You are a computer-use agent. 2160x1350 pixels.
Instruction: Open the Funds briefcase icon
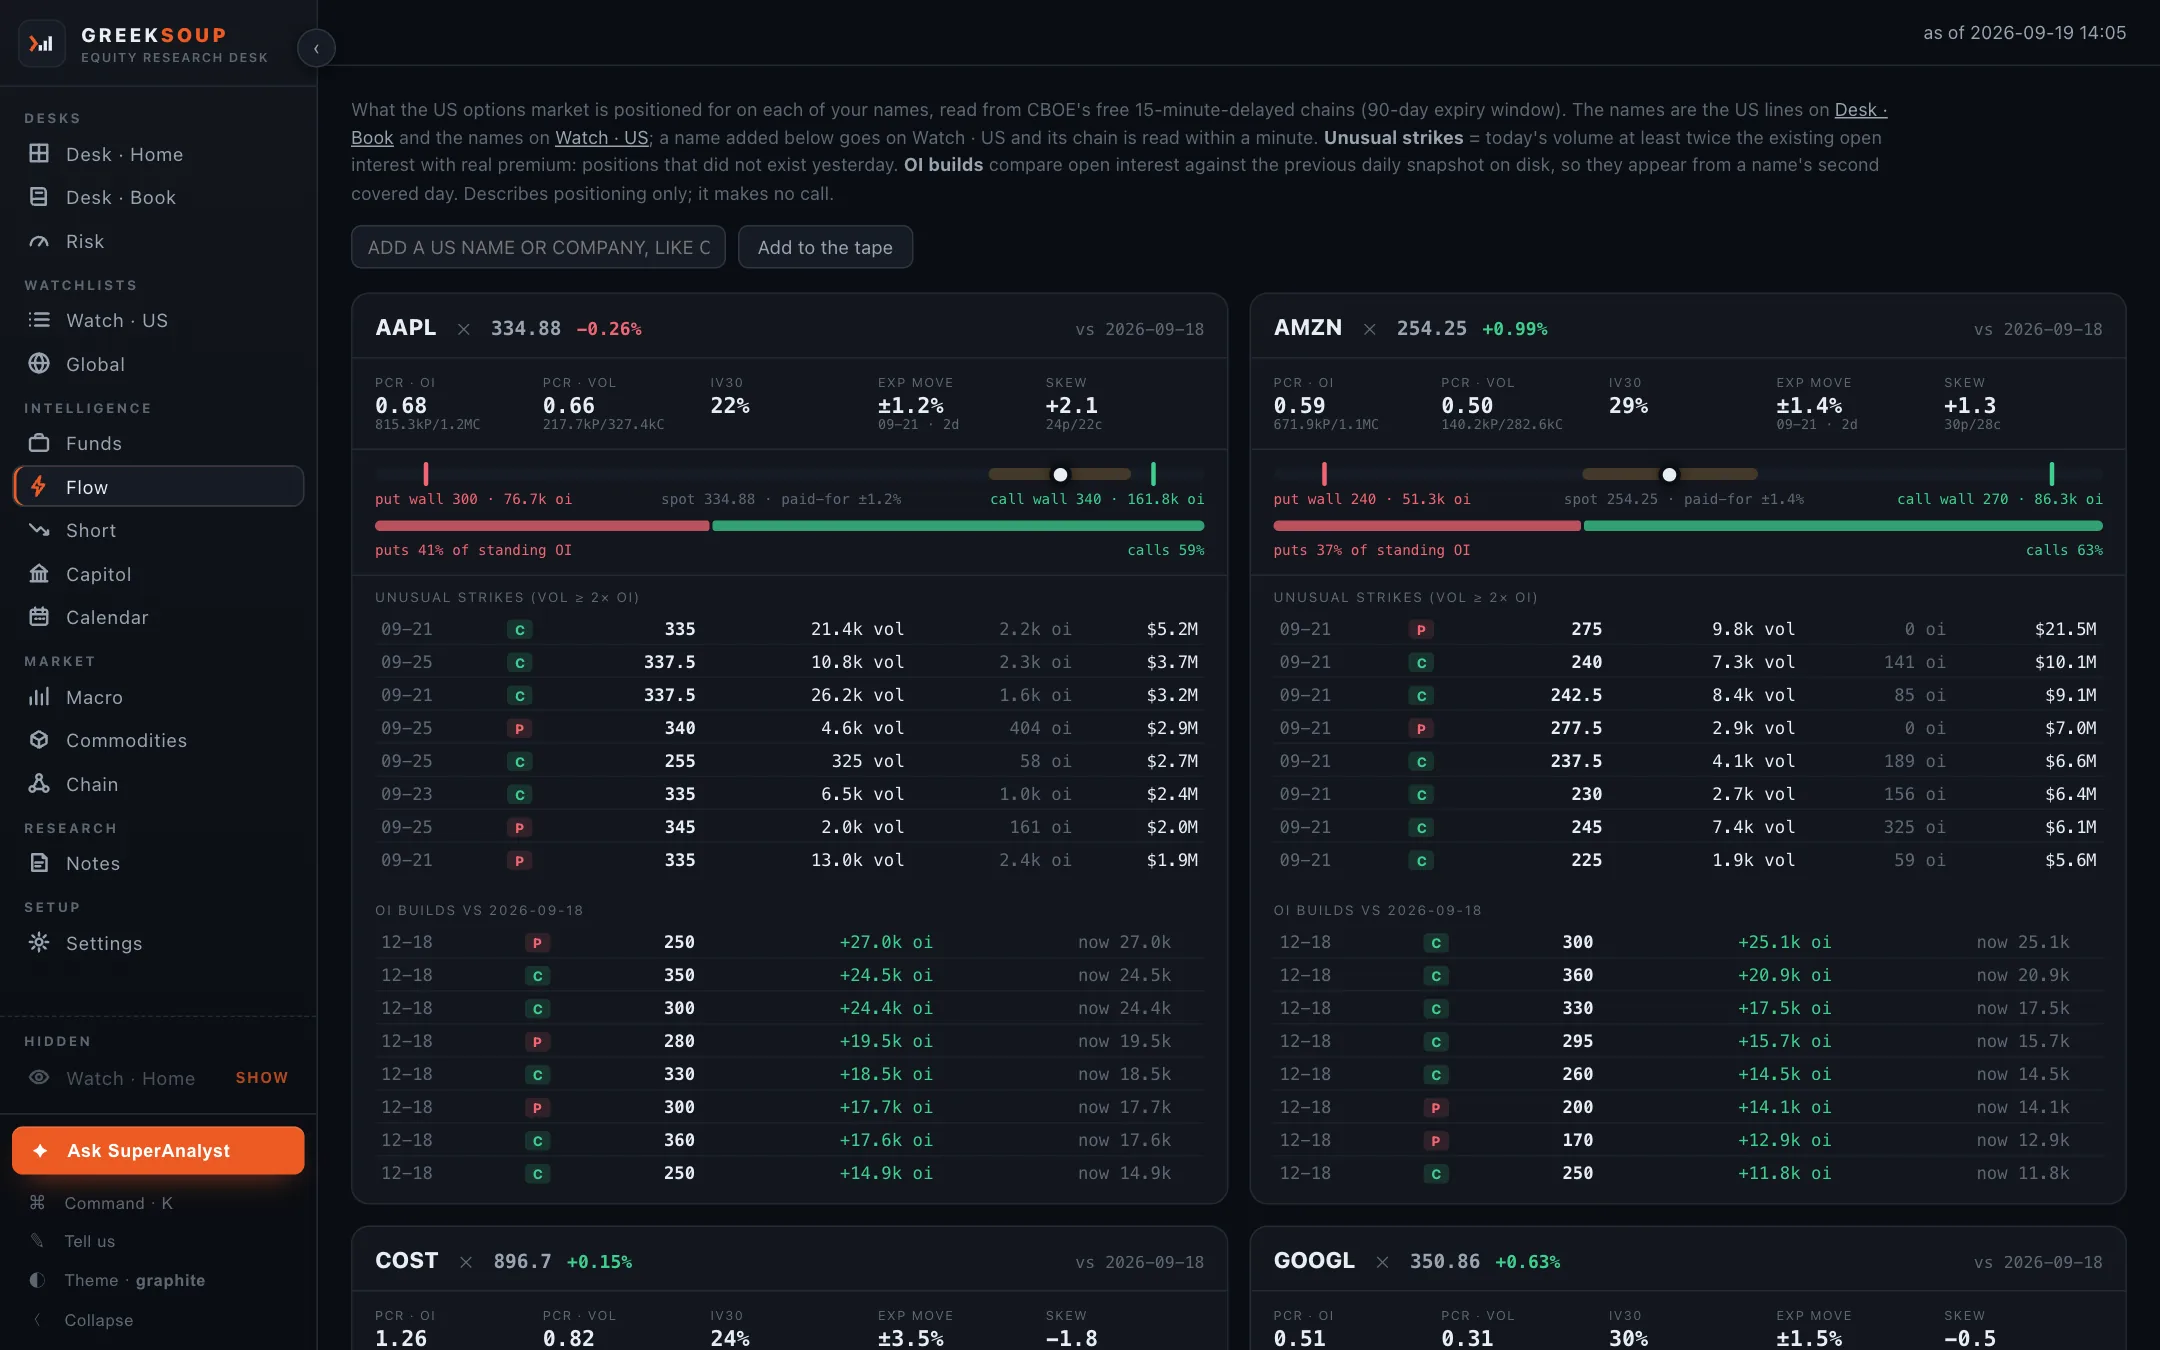39,443
